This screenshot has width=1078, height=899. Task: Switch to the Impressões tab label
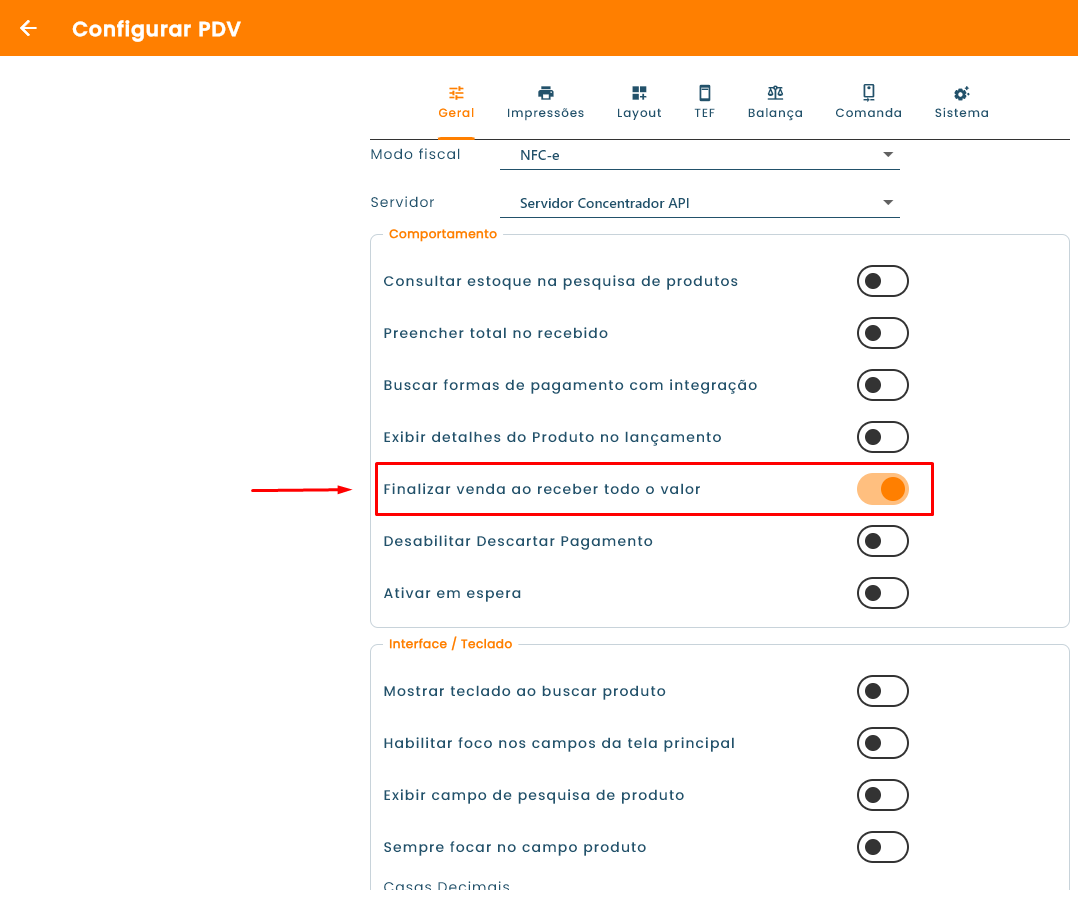(546, 113)
